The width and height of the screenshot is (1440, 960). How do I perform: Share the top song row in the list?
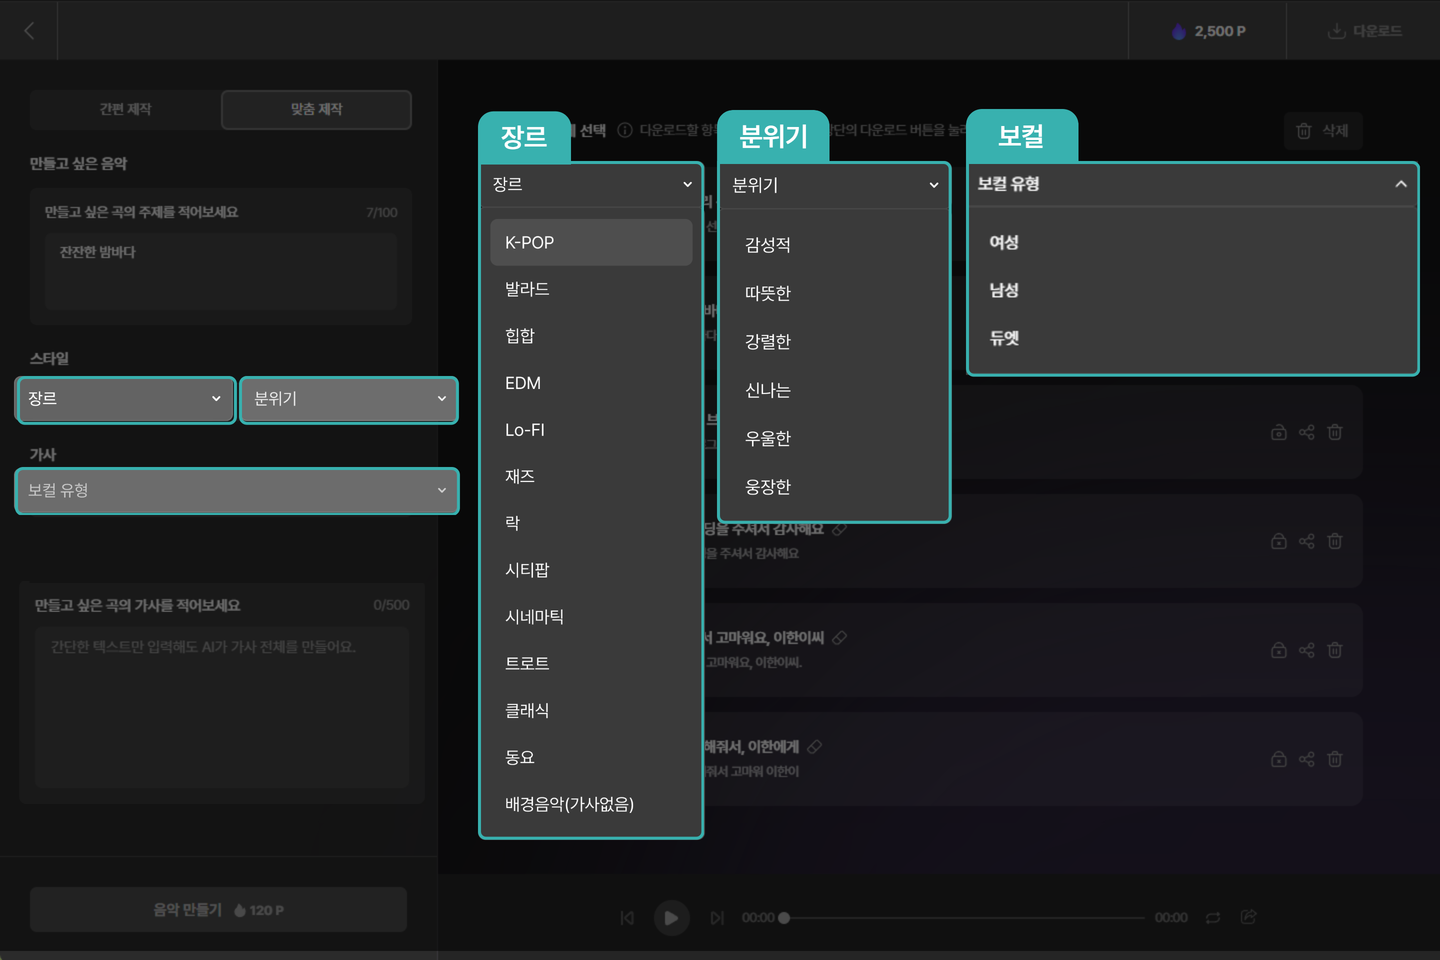[1307, 432]
